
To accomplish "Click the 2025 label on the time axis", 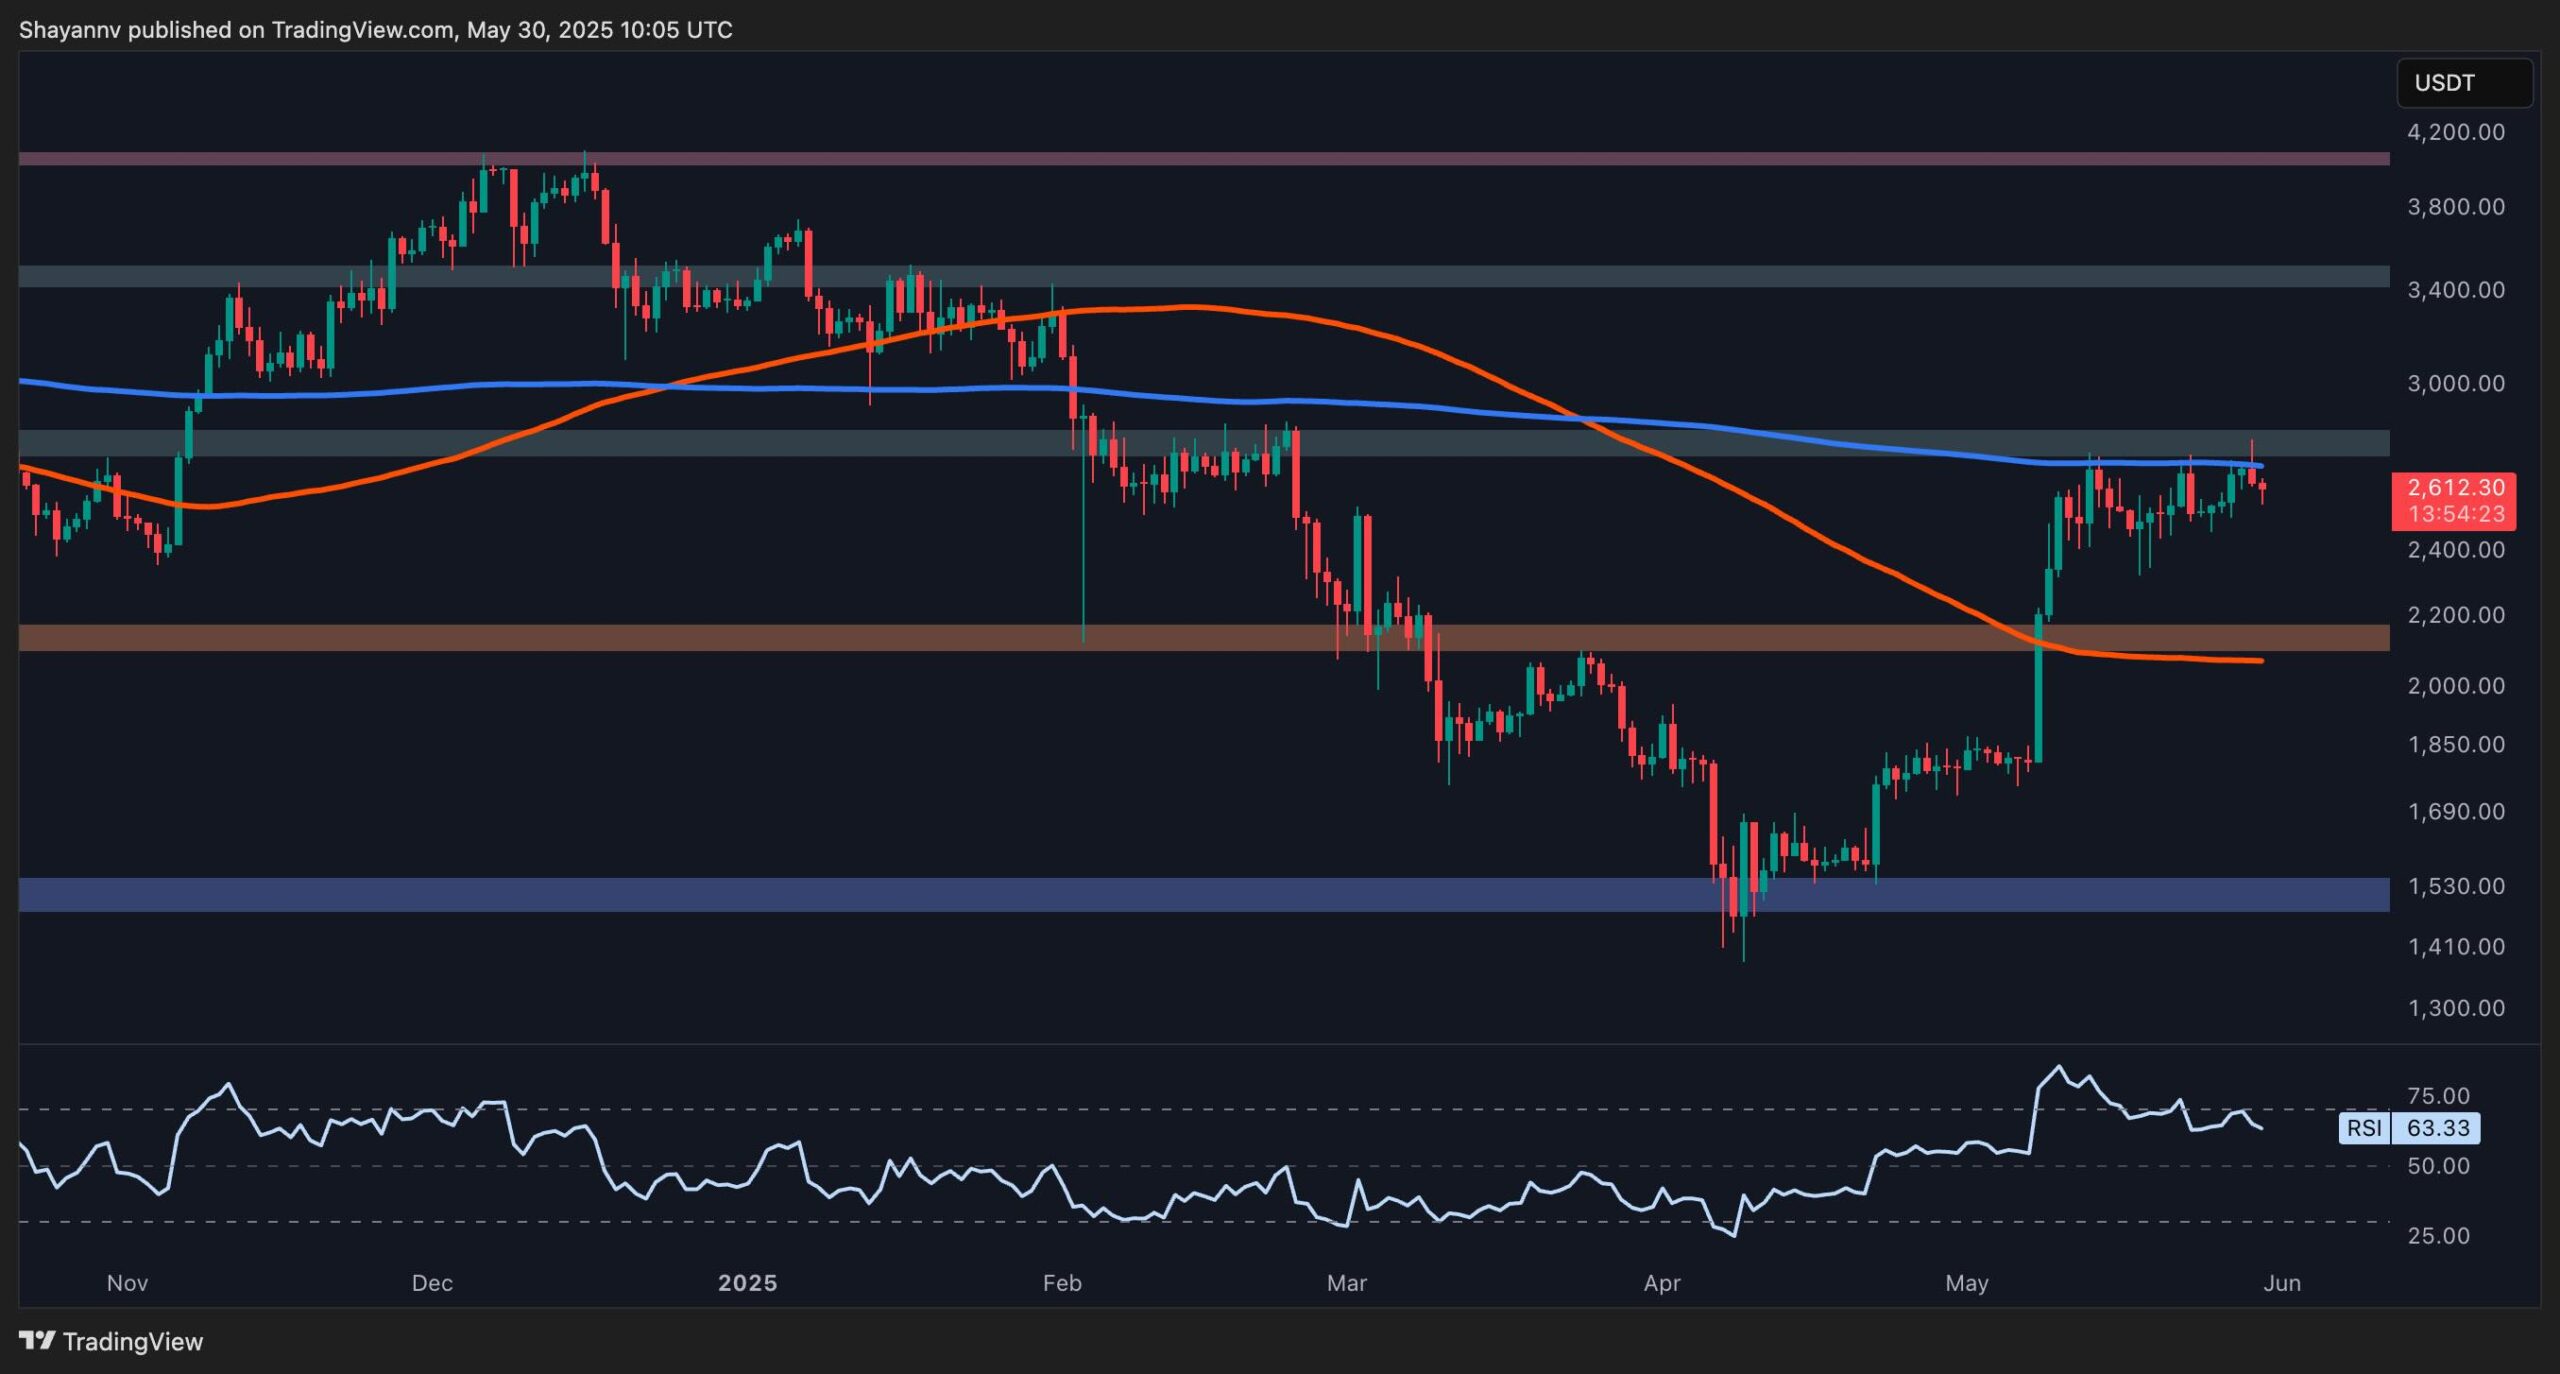I will pyautogui.click(x=748, y=1282).
